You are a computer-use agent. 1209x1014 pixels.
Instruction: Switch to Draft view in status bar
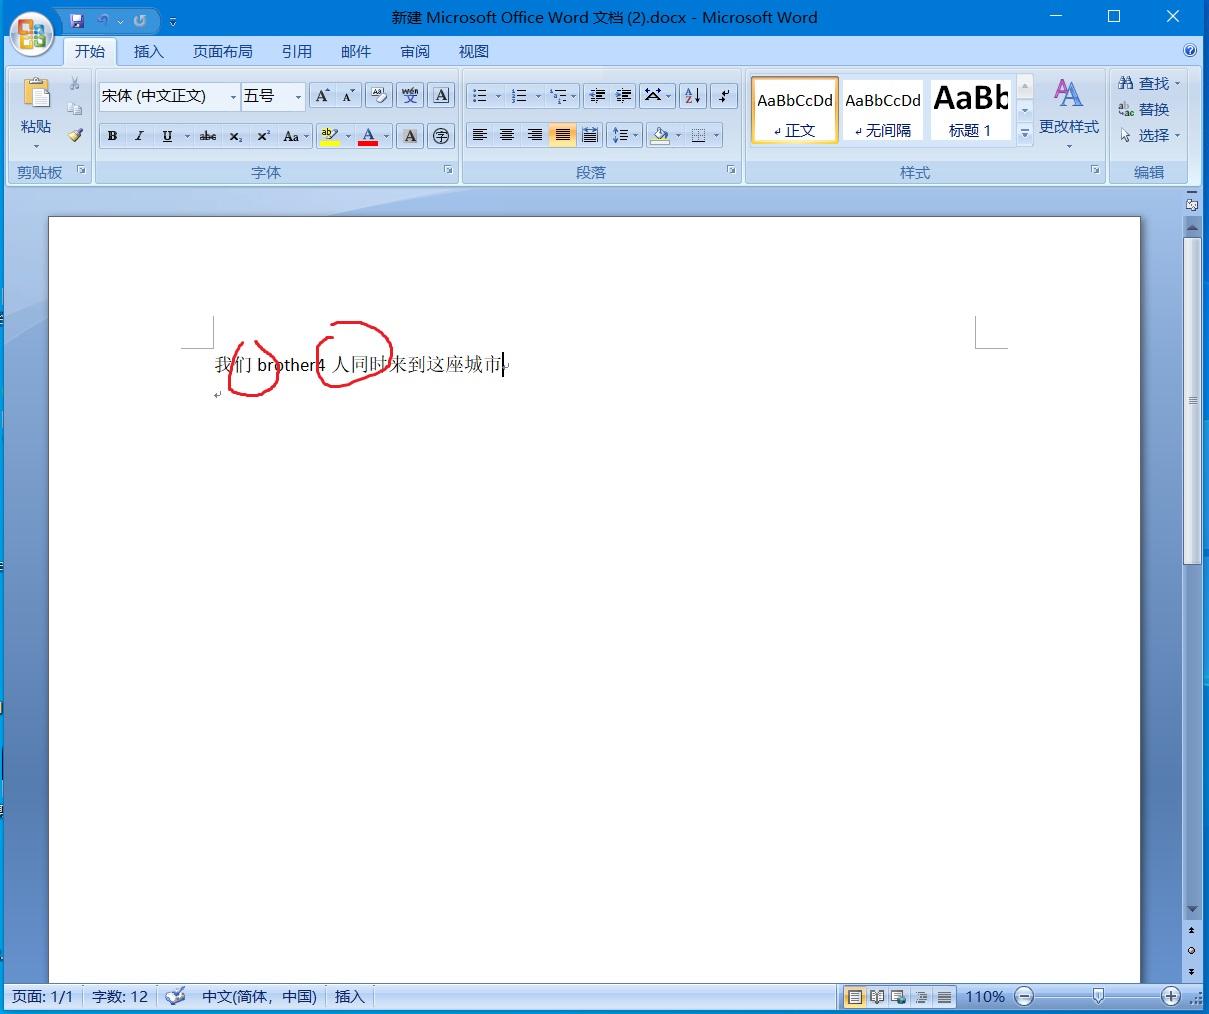pyautogui.click(x=944, y=997)
